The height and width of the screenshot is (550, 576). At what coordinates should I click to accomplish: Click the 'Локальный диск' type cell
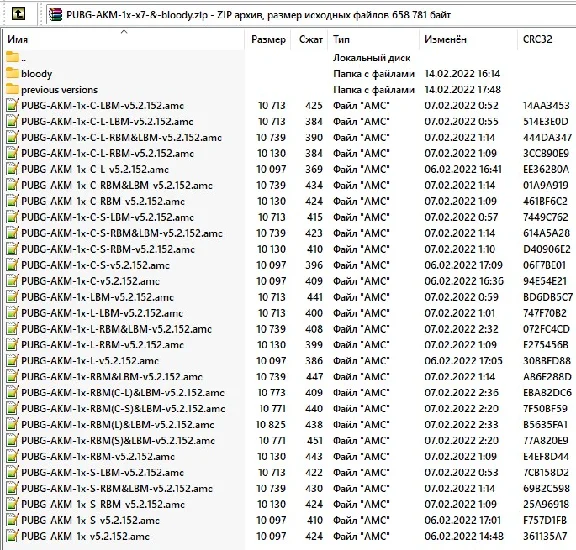372,58
